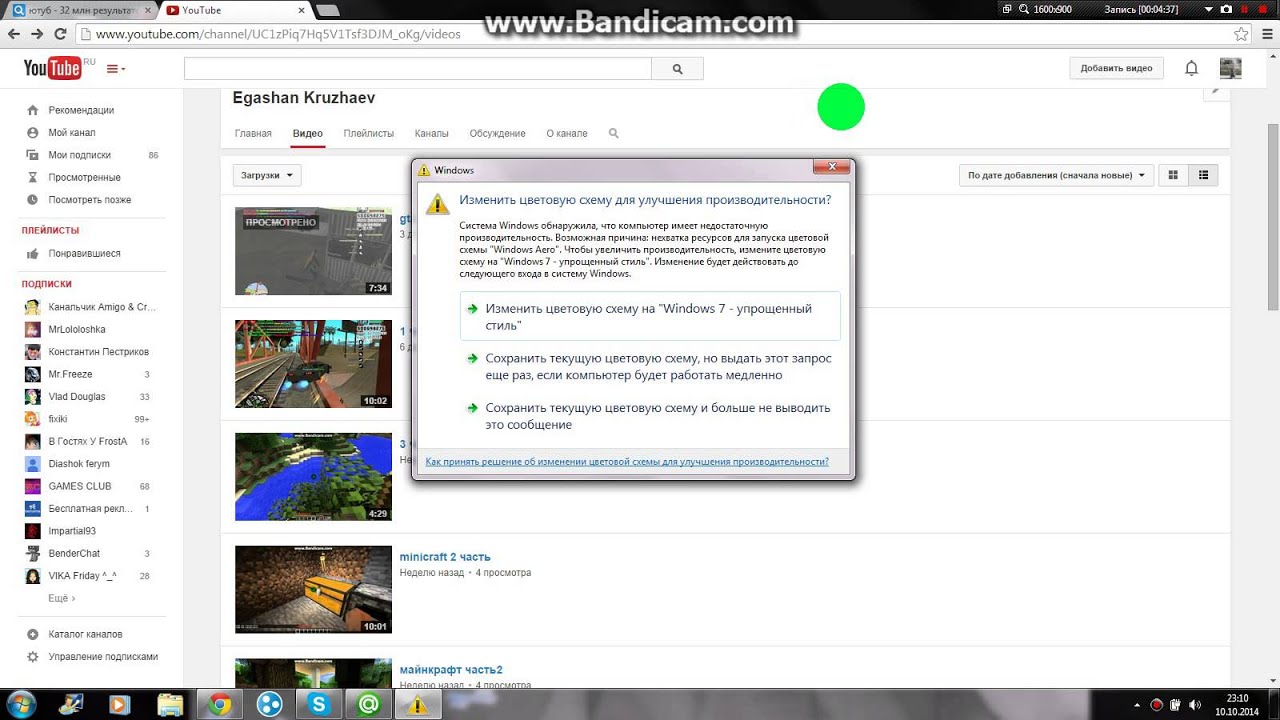Screen dimensions: 1280x720
Task: Click the browser back arrow
Action: (x=13, y=34)
